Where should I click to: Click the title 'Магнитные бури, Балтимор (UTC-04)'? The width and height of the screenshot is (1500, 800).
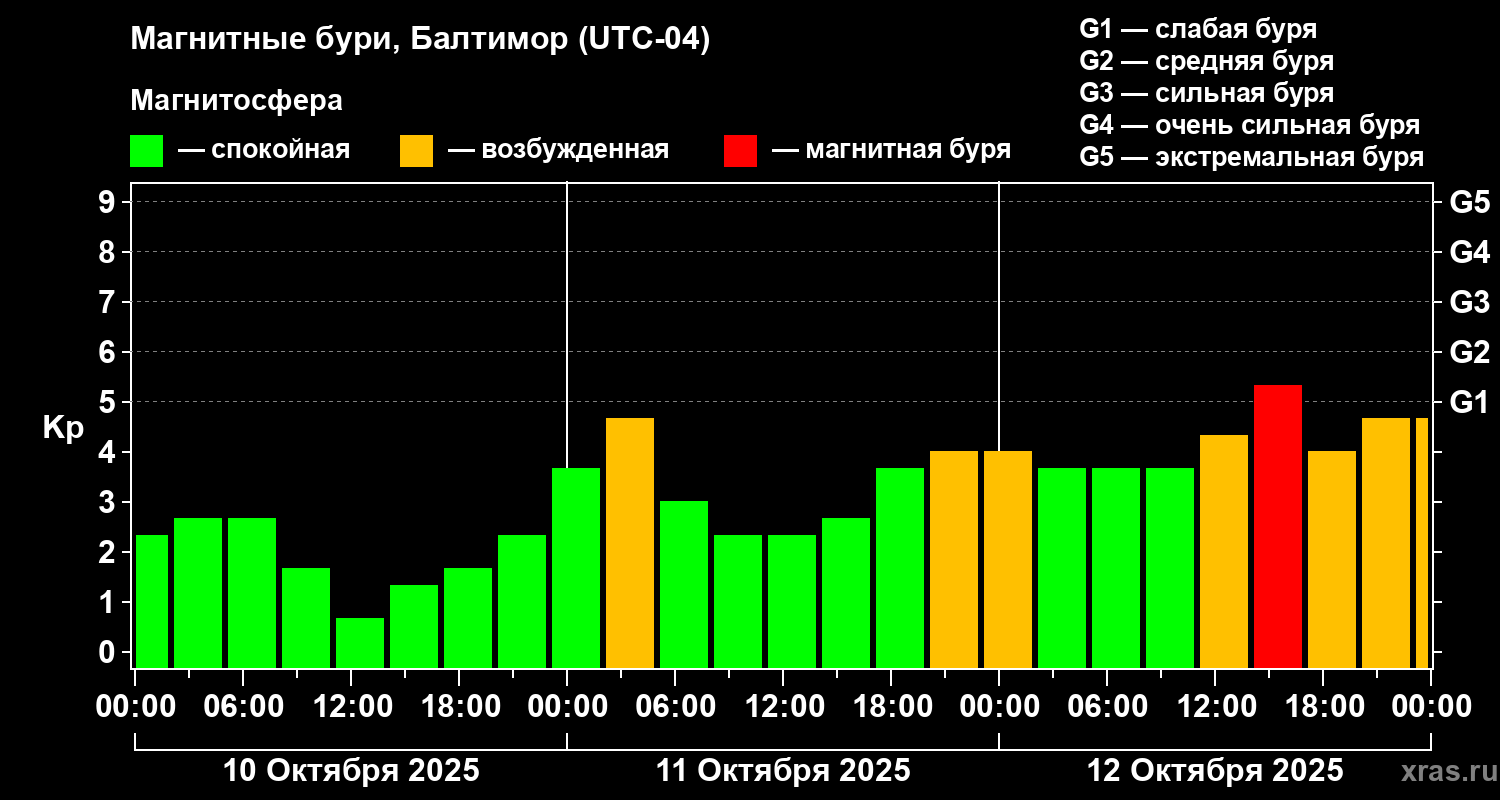point(420,40)
